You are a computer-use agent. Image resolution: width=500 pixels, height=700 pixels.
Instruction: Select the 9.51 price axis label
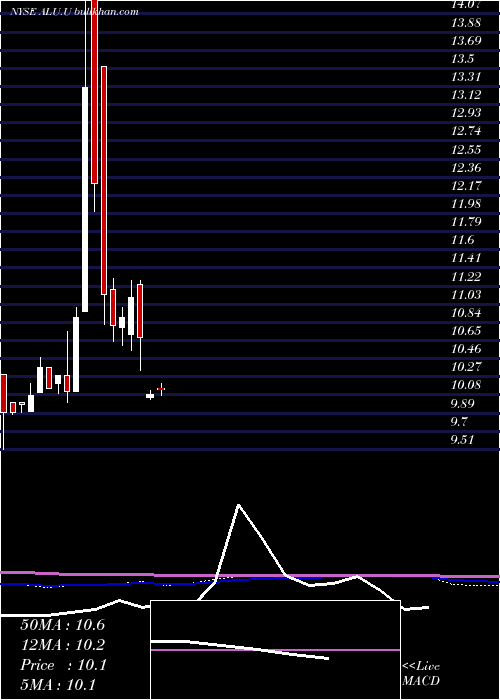tap(463, 440)
